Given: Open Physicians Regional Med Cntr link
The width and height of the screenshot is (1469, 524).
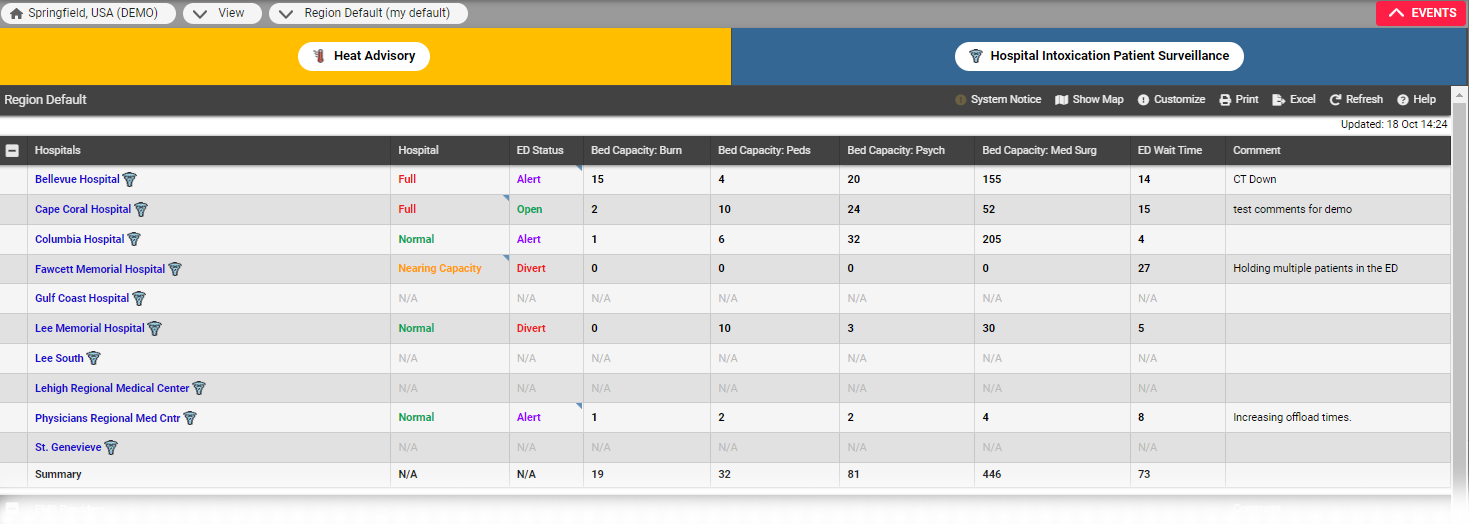Looking at the screenshot, I should click(108, 418).
